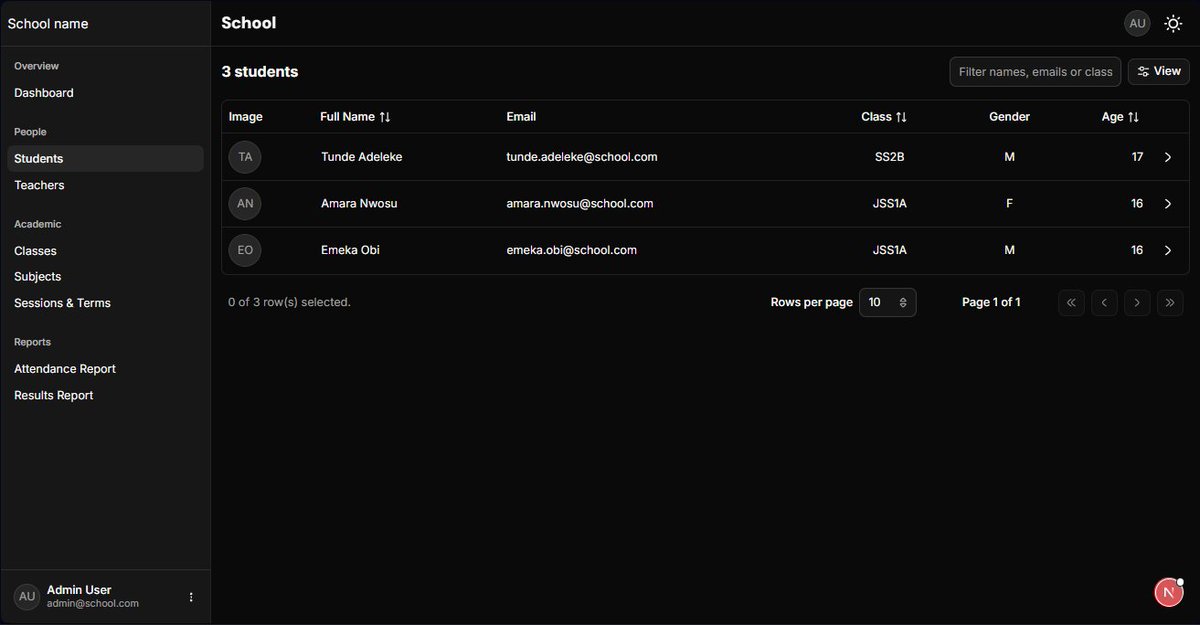
Task: Focus the filter names, emails or class field
Action: pos(1035,72)
